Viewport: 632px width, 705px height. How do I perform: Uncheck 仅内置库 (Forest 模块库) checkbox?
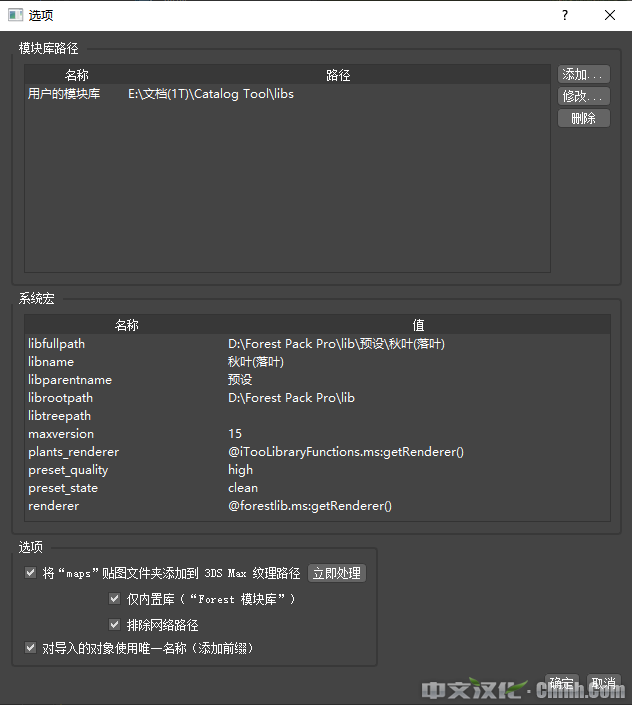pos(115,599)
